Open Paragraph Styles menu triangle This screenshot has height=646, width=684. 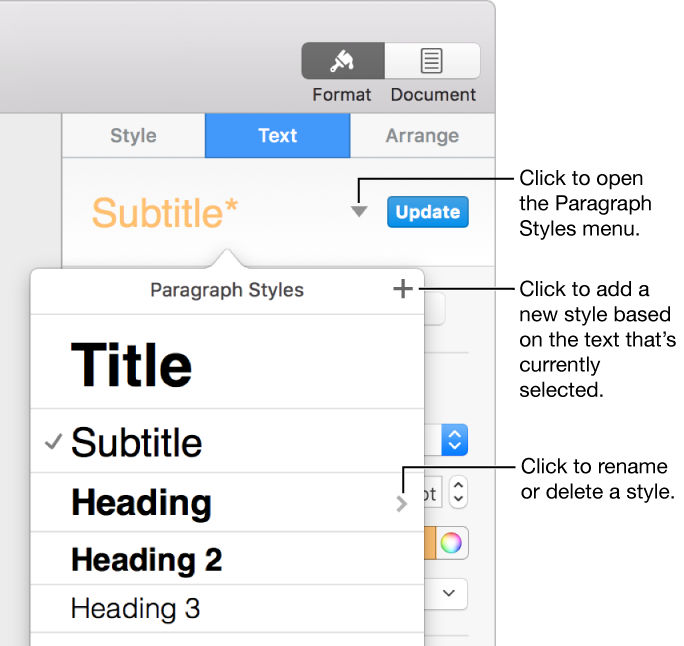(359, 212)
